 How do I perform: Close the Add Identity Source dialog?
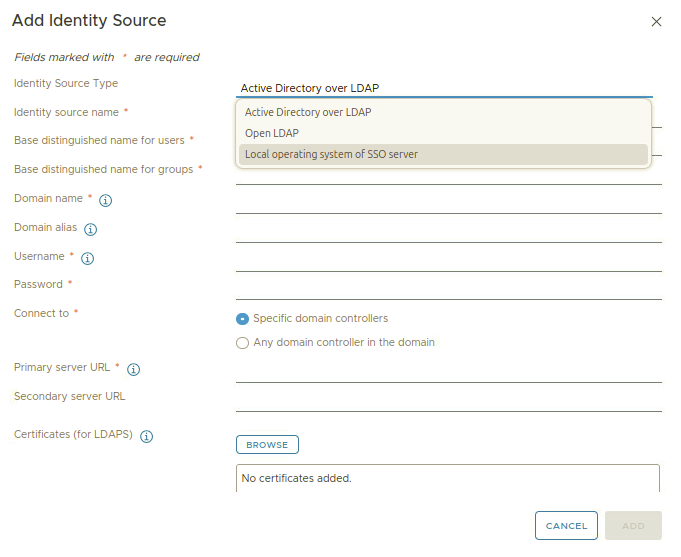click(656, 21)
